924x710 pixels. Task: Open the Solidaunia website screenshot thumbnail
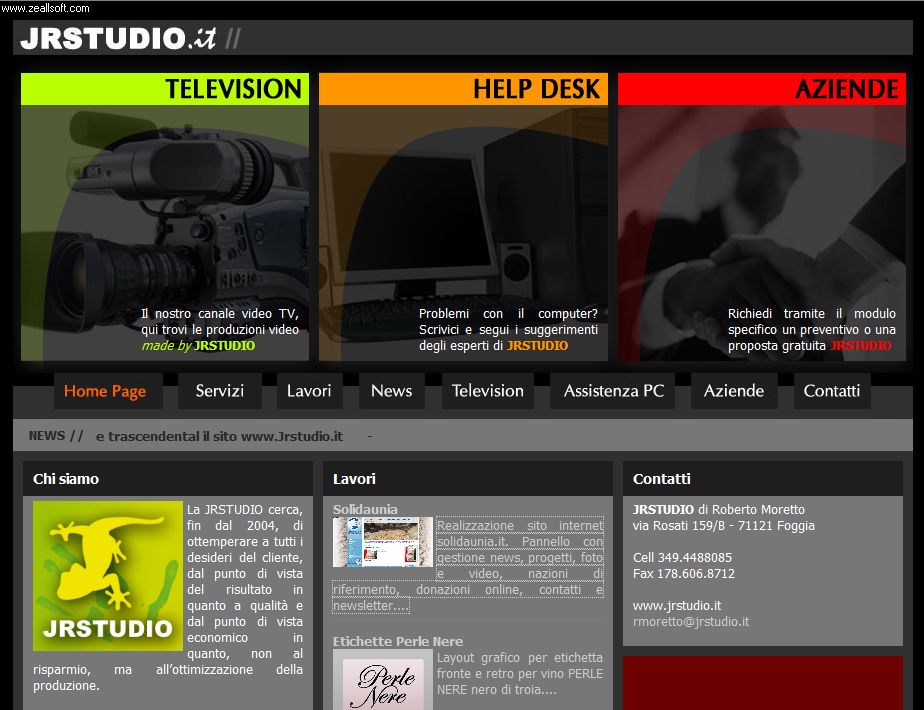(383, 542)
